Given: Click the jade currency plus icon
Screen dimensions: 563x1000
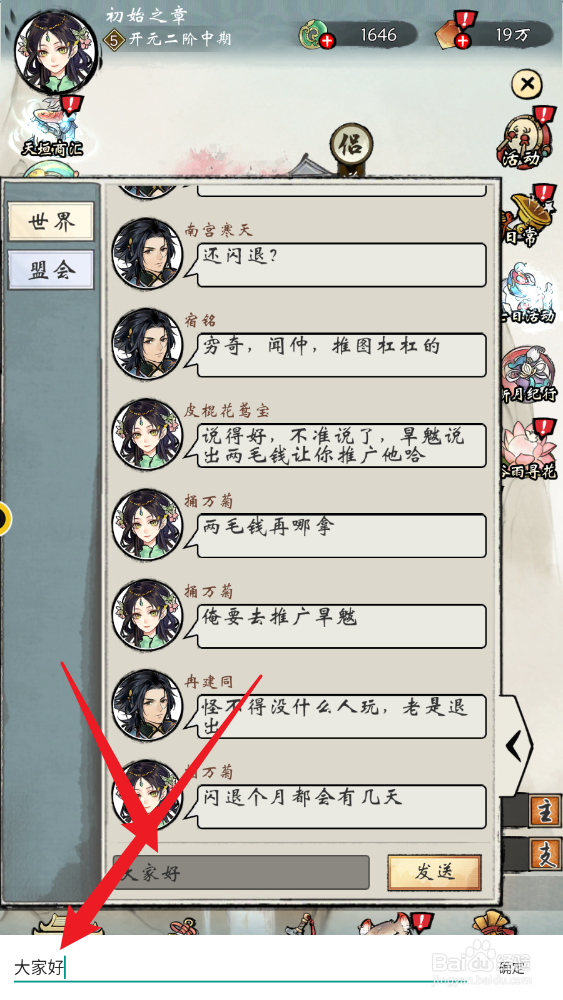Looking at the screenshot, I should pos(326,42).
